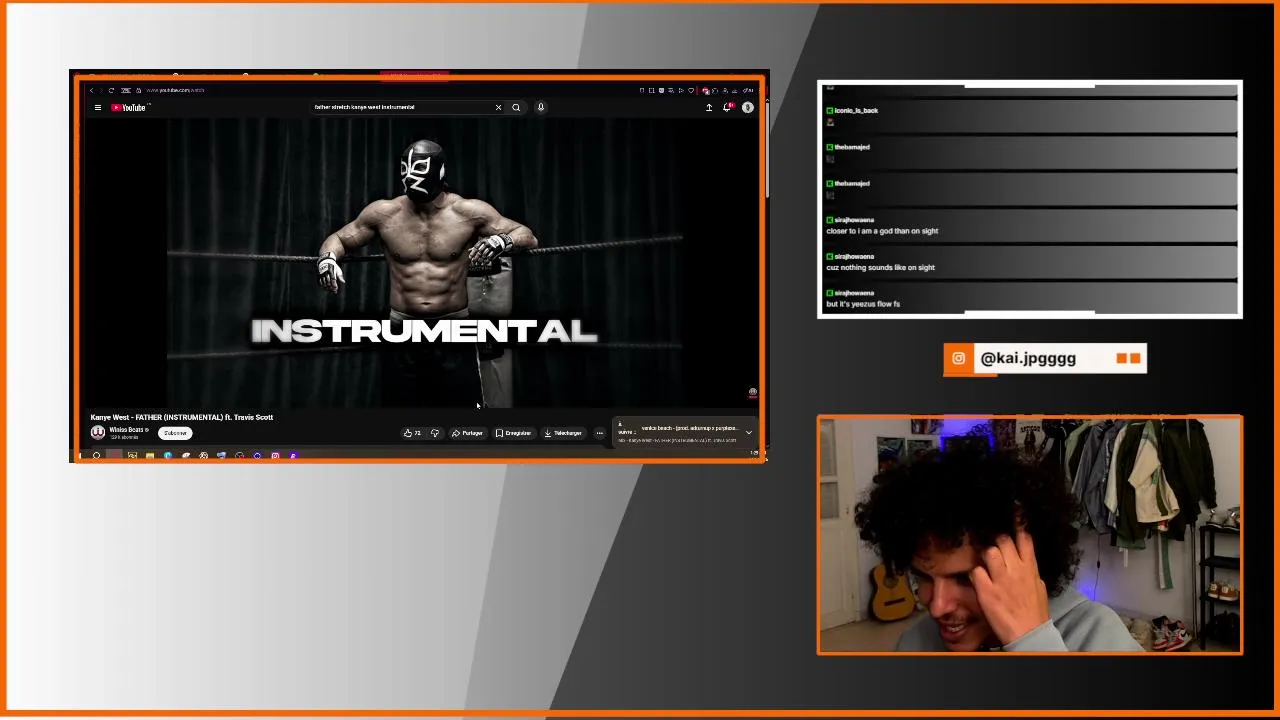Click the browser address bar URL
Image resolution: width=1280 pixels, height=720 pixels.
(x=176, y=90)
